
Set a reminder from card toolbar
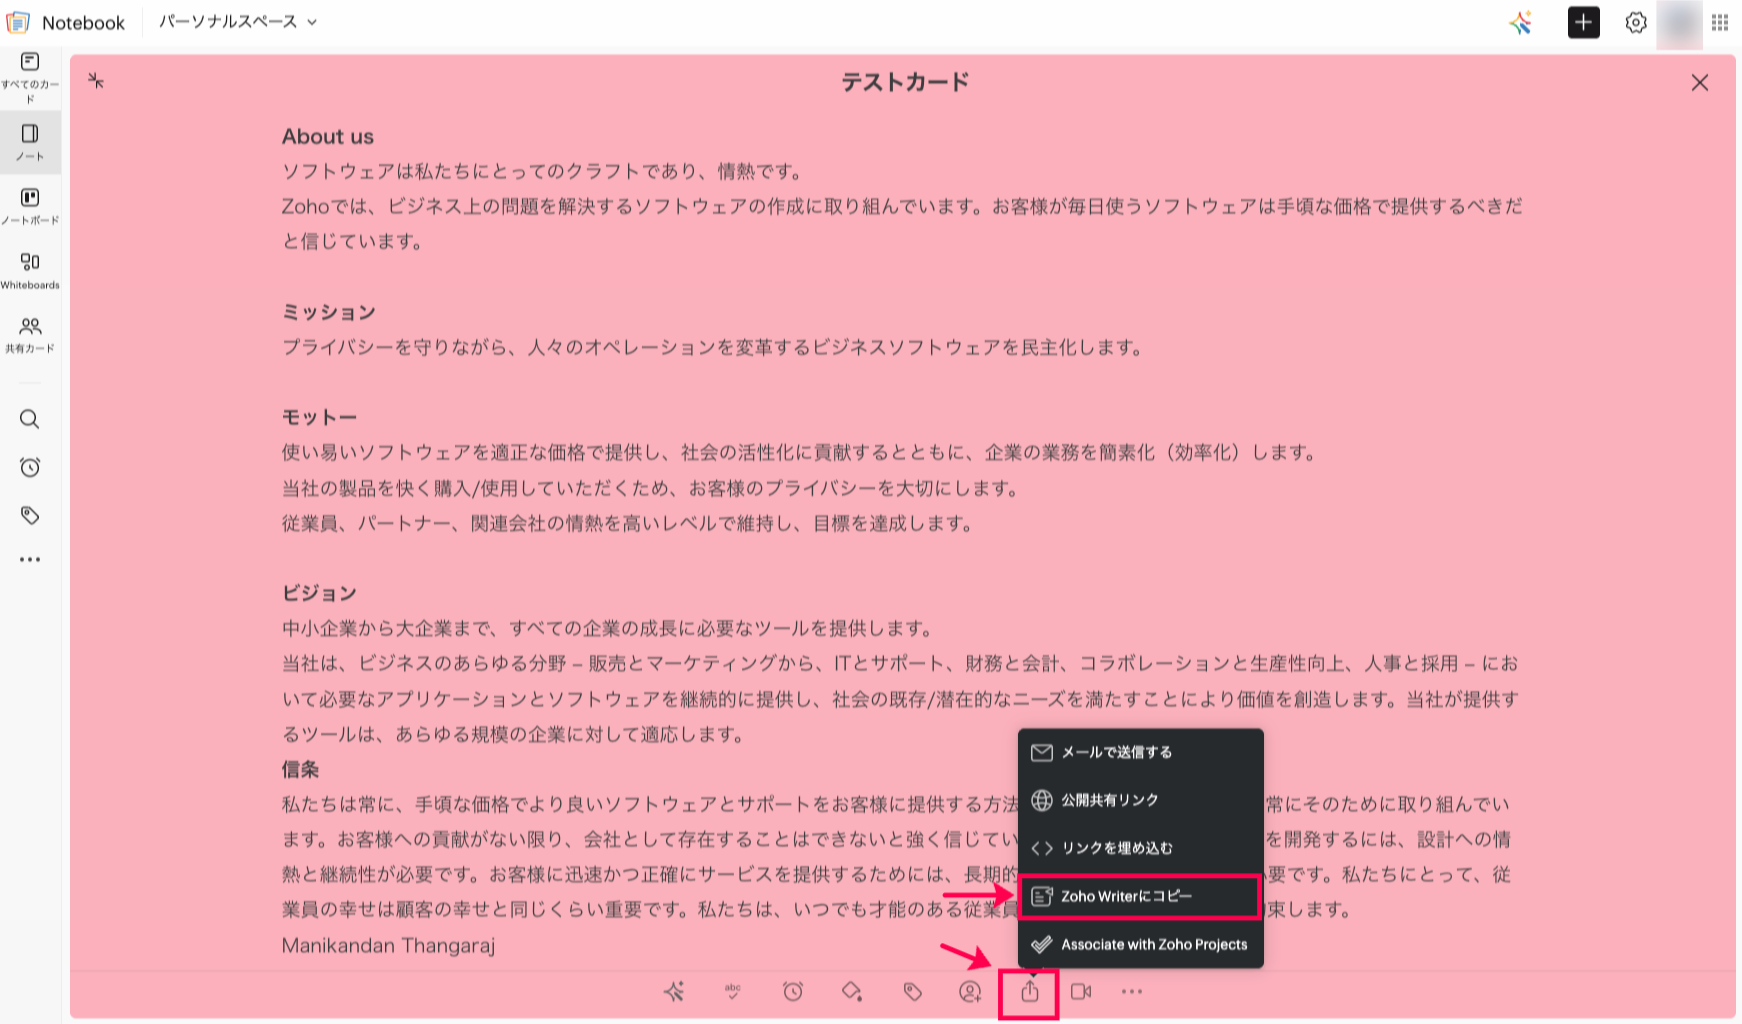[793, 991]
